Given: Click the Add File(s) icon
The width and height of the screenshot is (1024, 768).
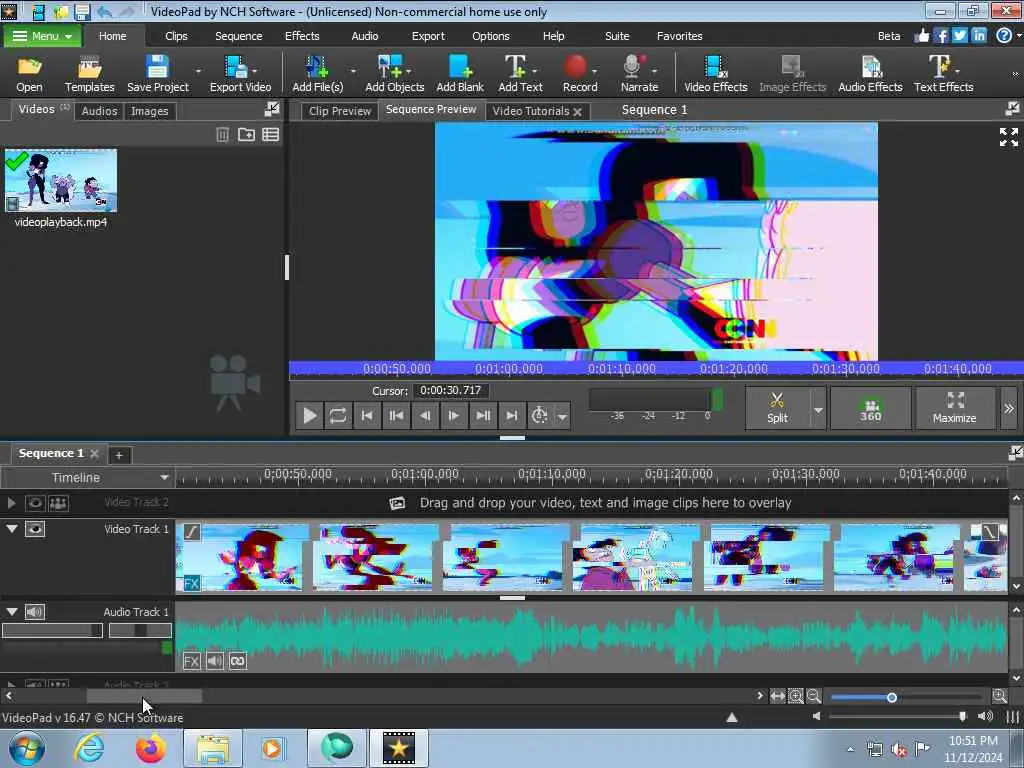Looking at the screenshot, I should pos(317,74).
